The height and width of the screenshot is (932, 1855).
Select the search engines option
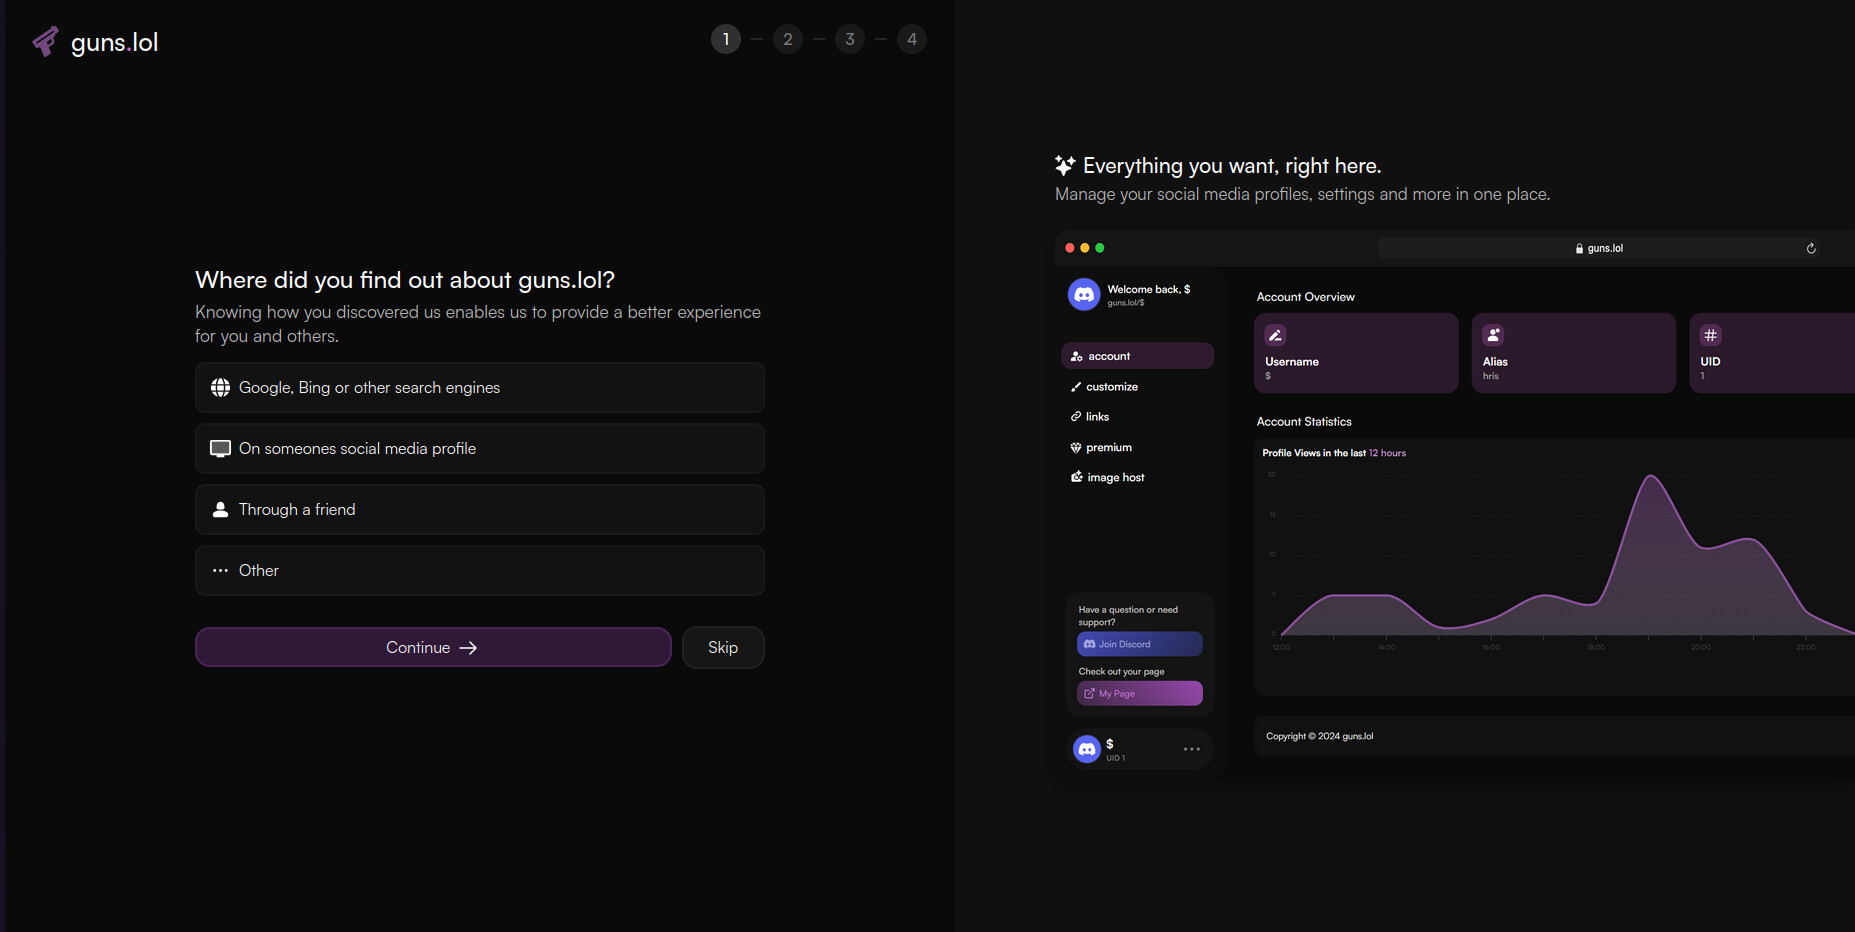click(480, 388)
